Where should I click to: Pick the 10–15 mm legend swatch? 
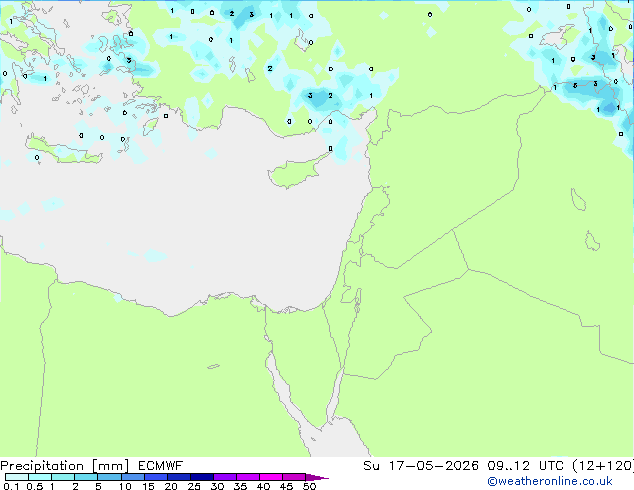132,477
